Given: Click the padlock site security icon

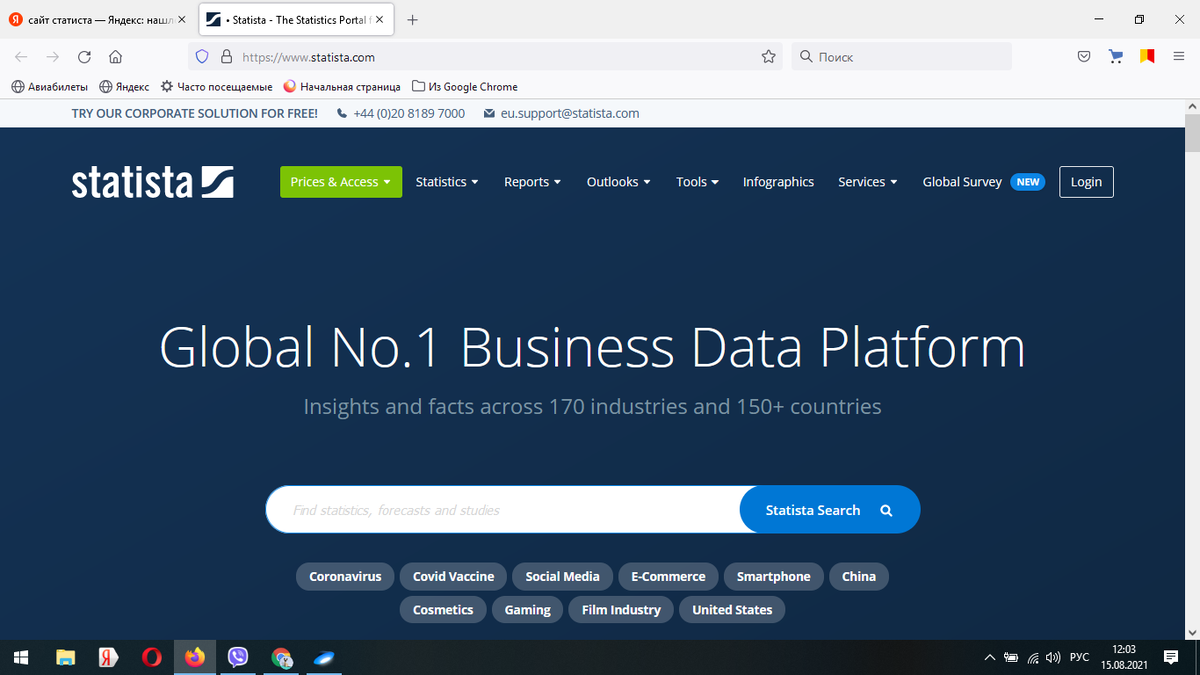Looking at the screenshot, I should point(226,57).
